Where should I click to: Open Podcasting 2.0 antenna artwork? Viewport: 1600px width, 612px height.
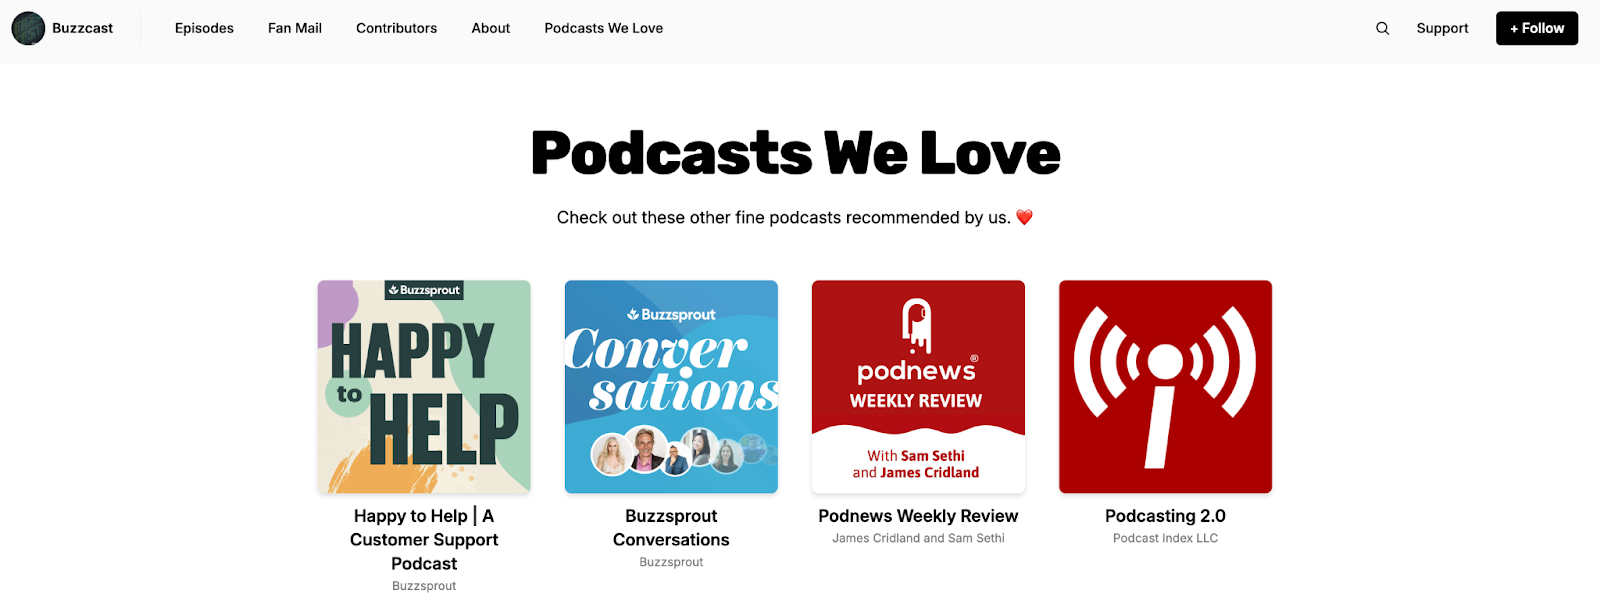tap(1165, 387)
